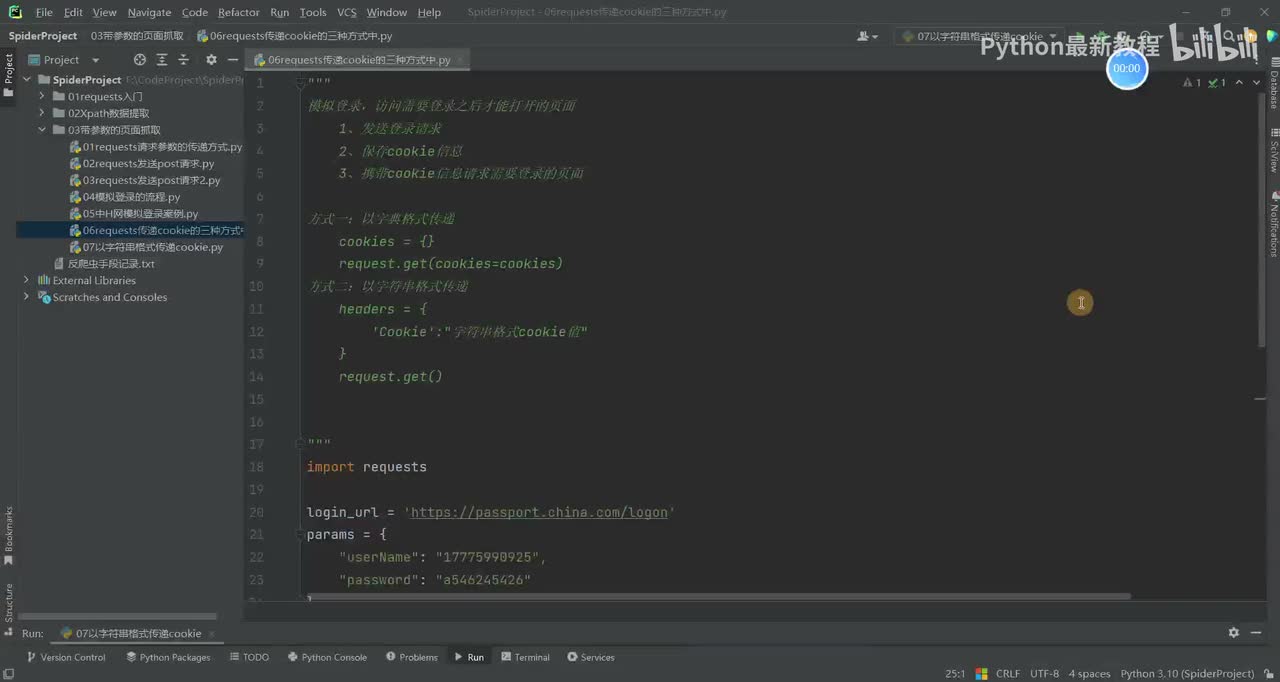Open the code-with-me user icon menu
The width and height of the screenshot is (1280, 682).
coord(867,36)
